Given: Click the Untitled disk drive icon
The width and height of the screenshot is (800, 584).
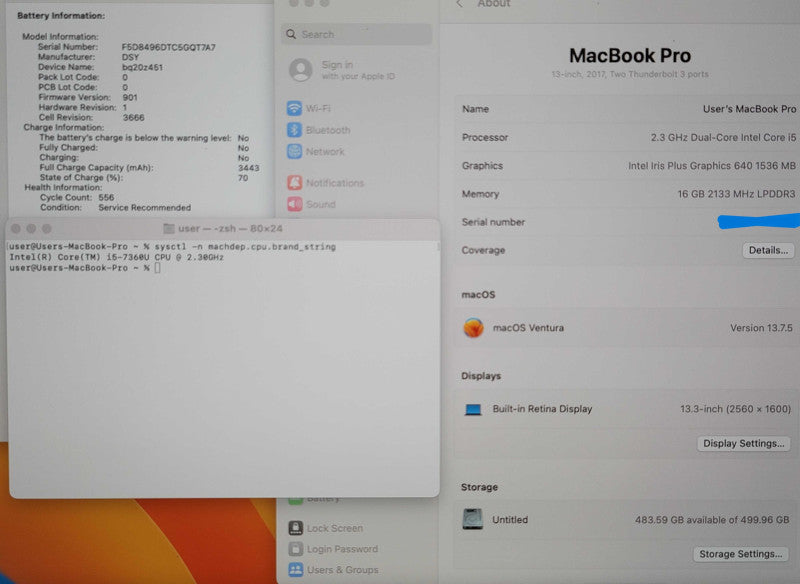Looking at the screenshot, I should point(472,519).
